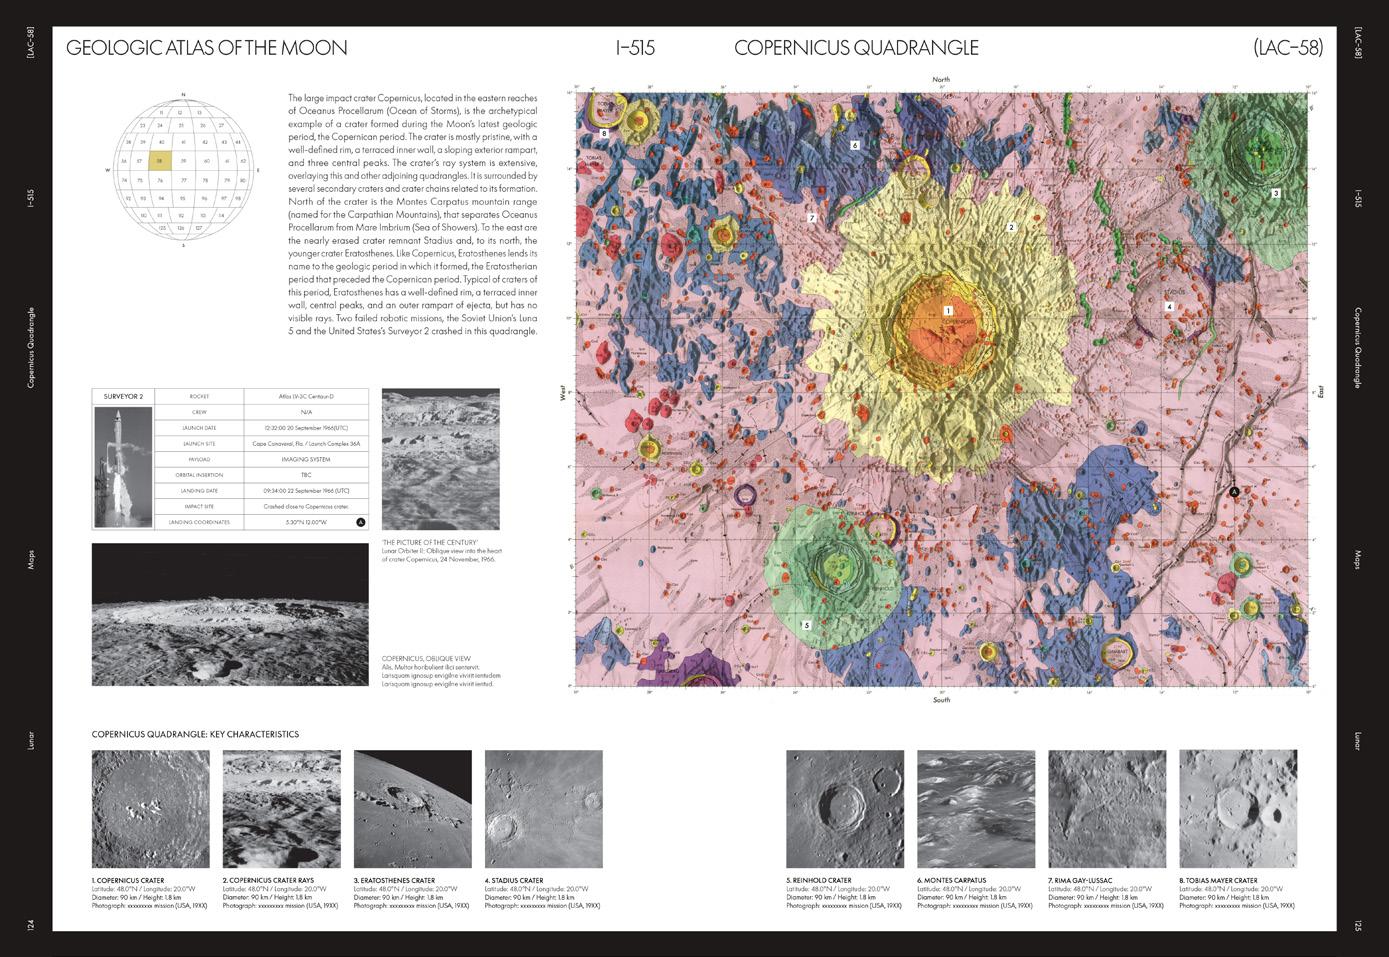Select map marker 6 on Montes Carpatus

(855, 145)
